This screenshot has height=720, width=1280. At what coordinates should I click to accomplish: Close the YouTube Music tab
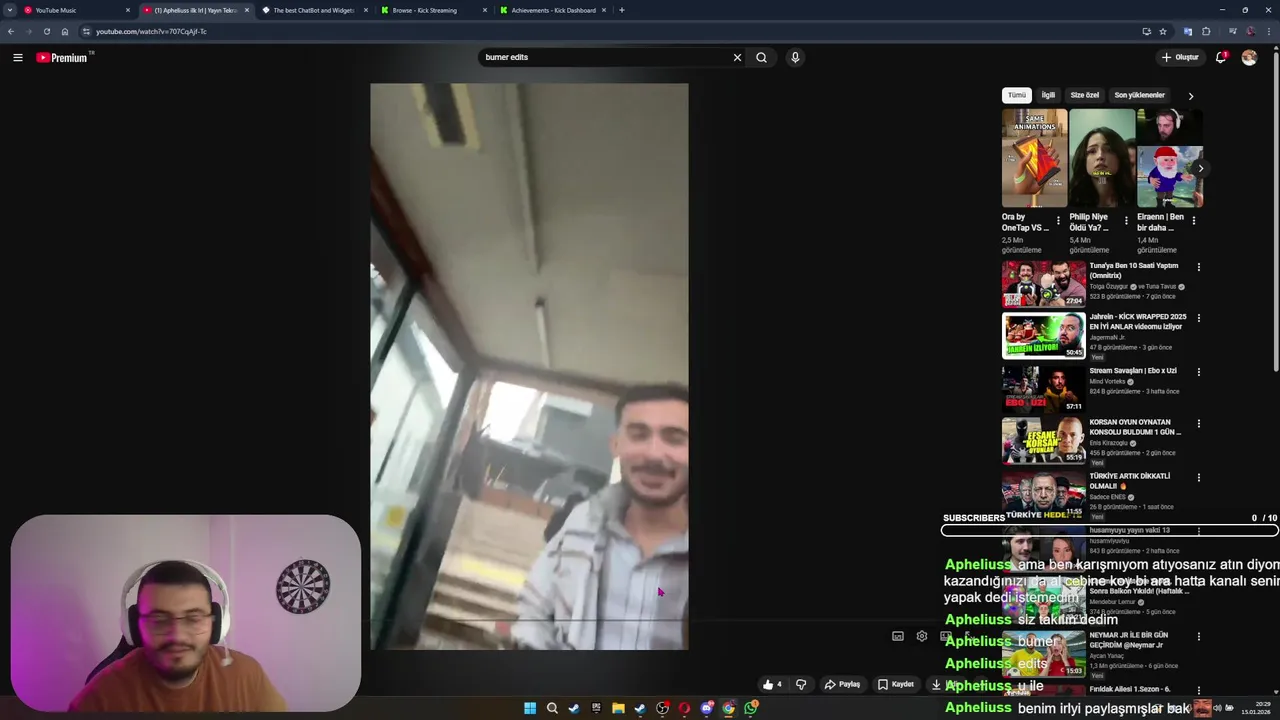tap(128, 10)
